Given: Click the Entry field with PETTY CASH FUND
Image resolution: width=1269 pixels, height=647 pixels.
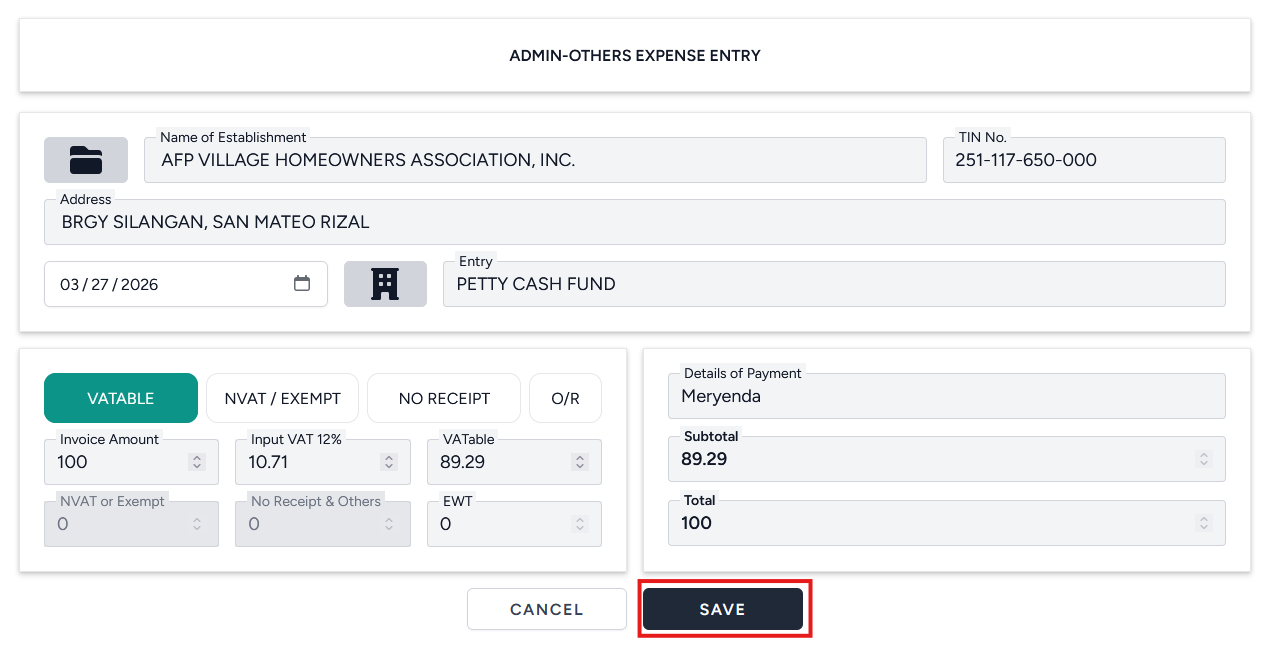Looking at the screenshot, I should click(834, 284).
